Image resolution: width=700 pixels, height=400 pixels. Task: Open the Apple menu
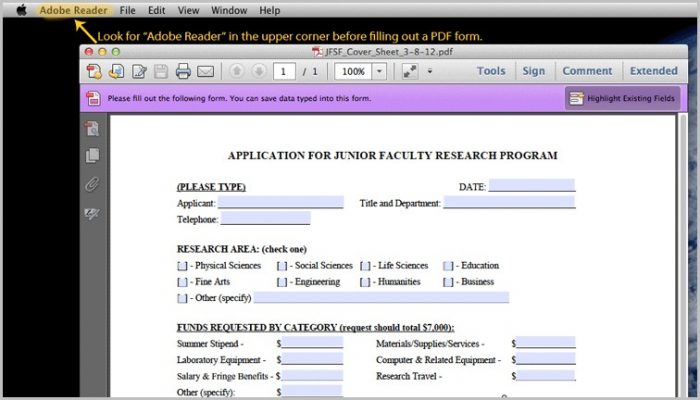[x=21, y=10]
